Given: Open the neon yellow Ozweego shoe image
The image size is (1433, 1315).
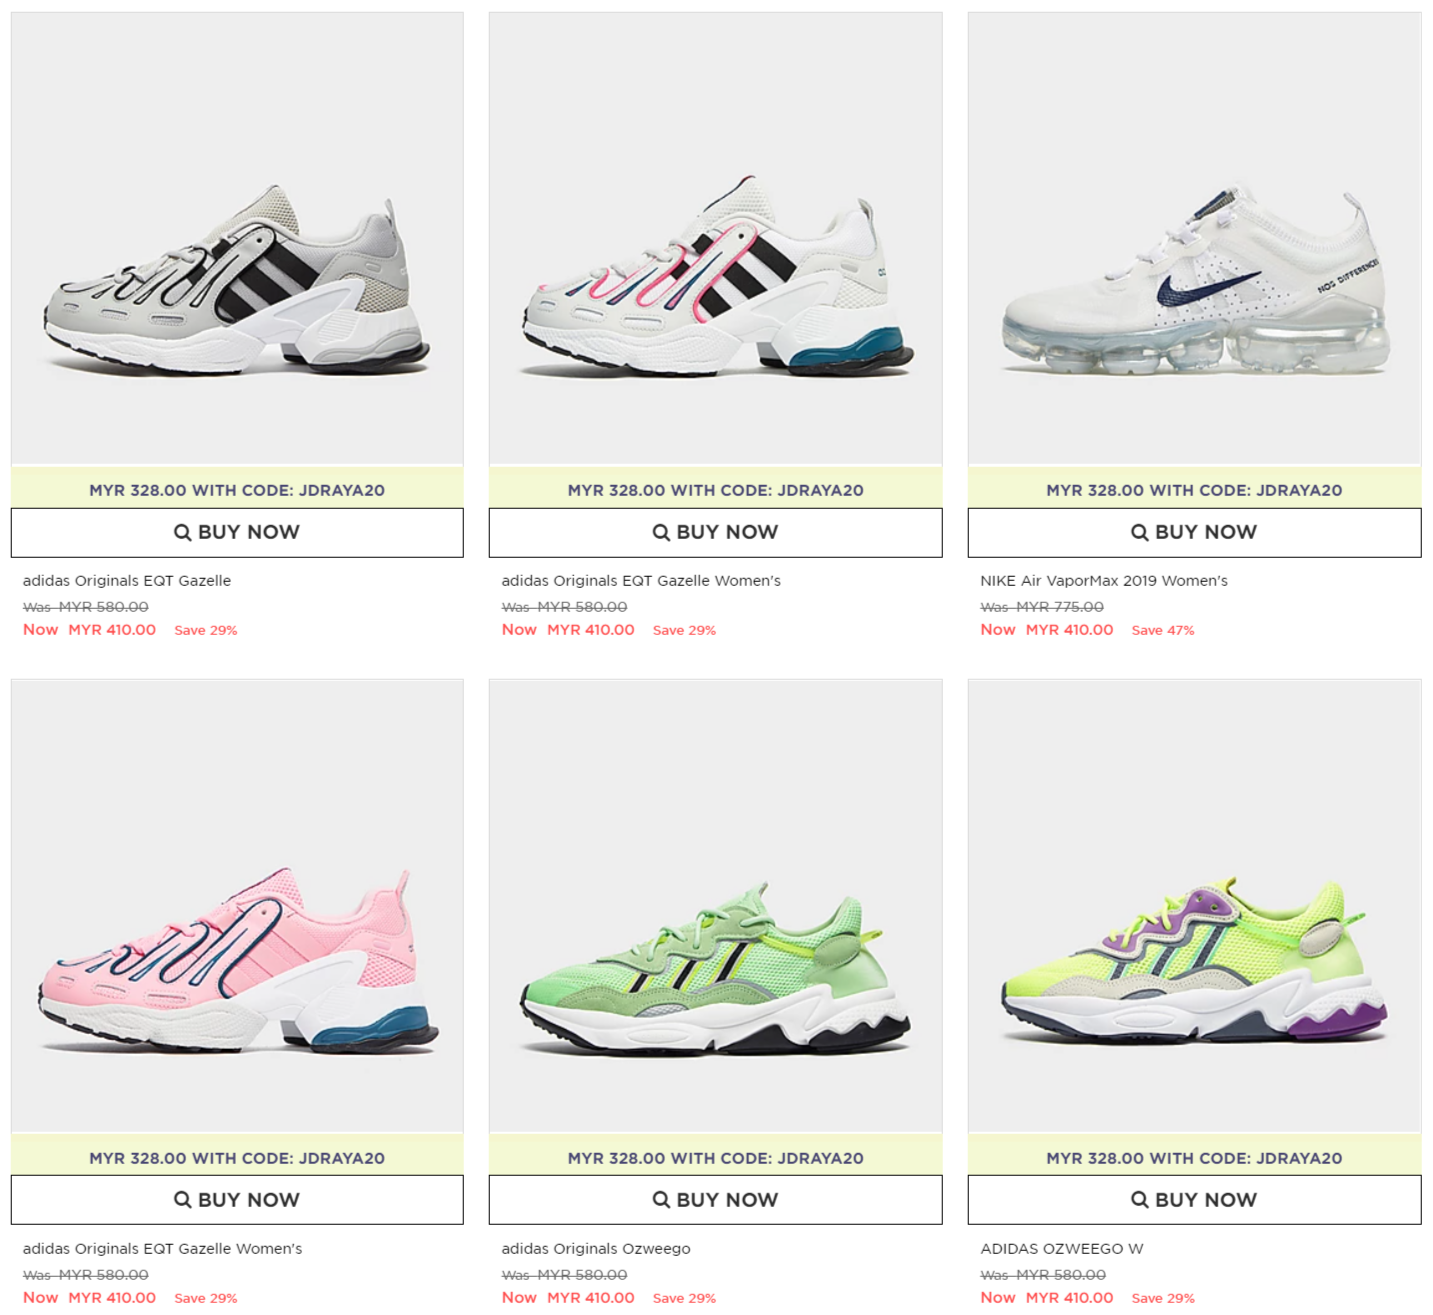Looking at the screenshot, I should point(1194,906).
